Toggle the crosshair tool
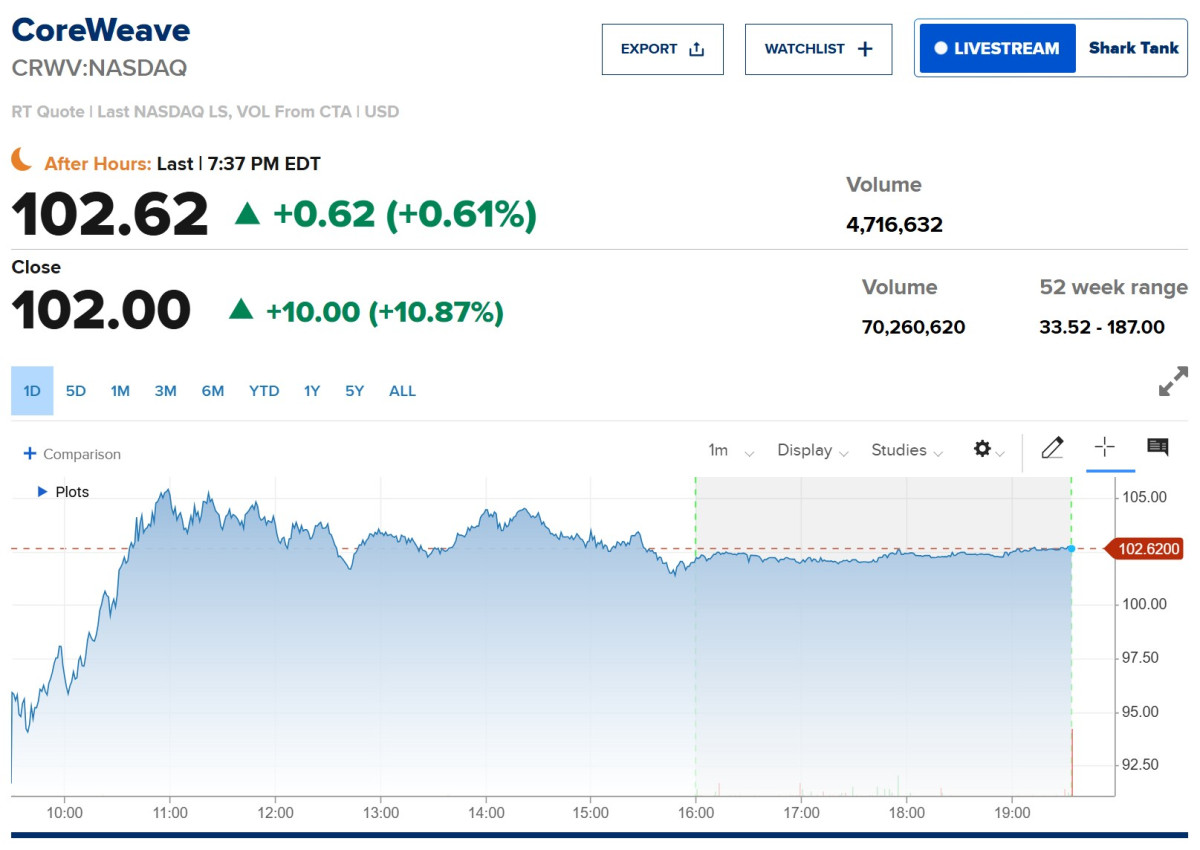The width and height of the screenshot is (1200, 850). [x=1104, y=447]
